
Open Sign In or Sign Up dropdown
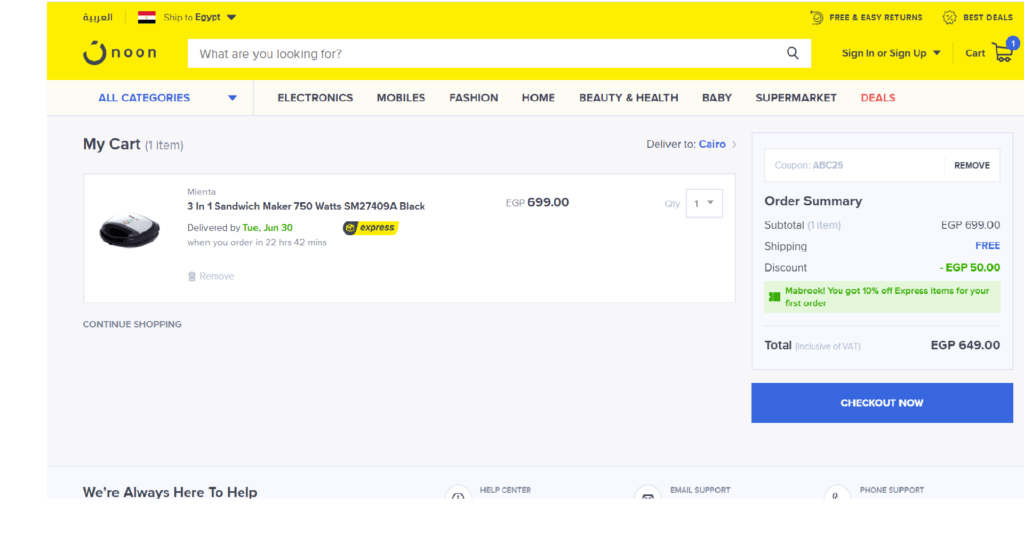(891, 54)
